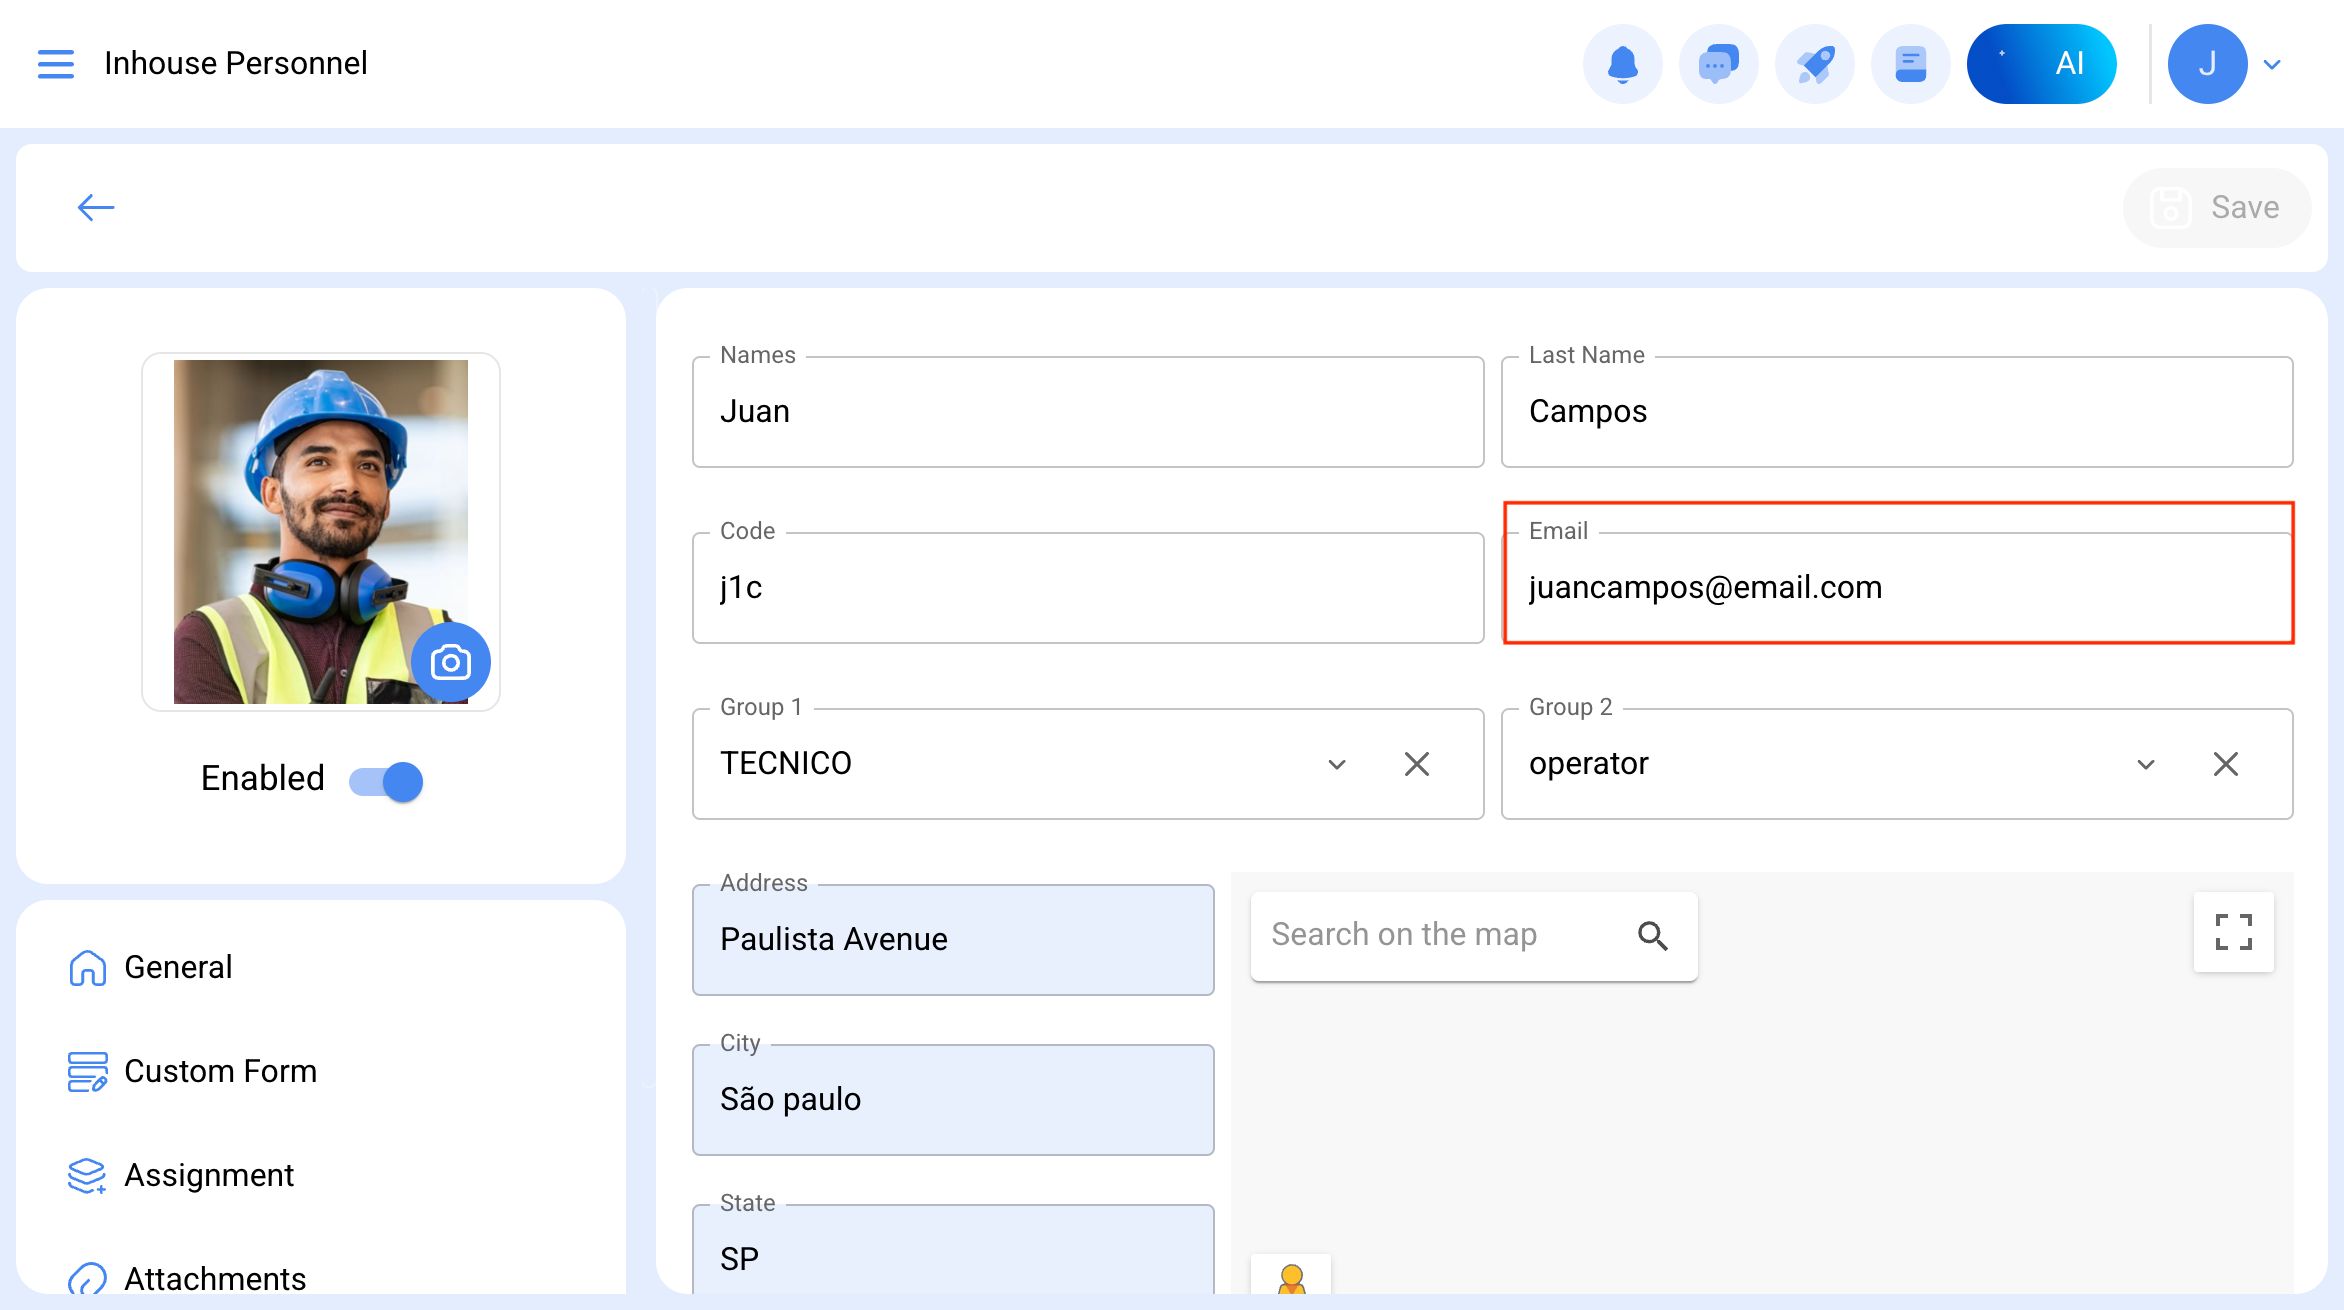The height and width of the screenshot is (1310, 2344).
Task: Clear the Group 2 operator selection
Action: [x=2226, y=764]
